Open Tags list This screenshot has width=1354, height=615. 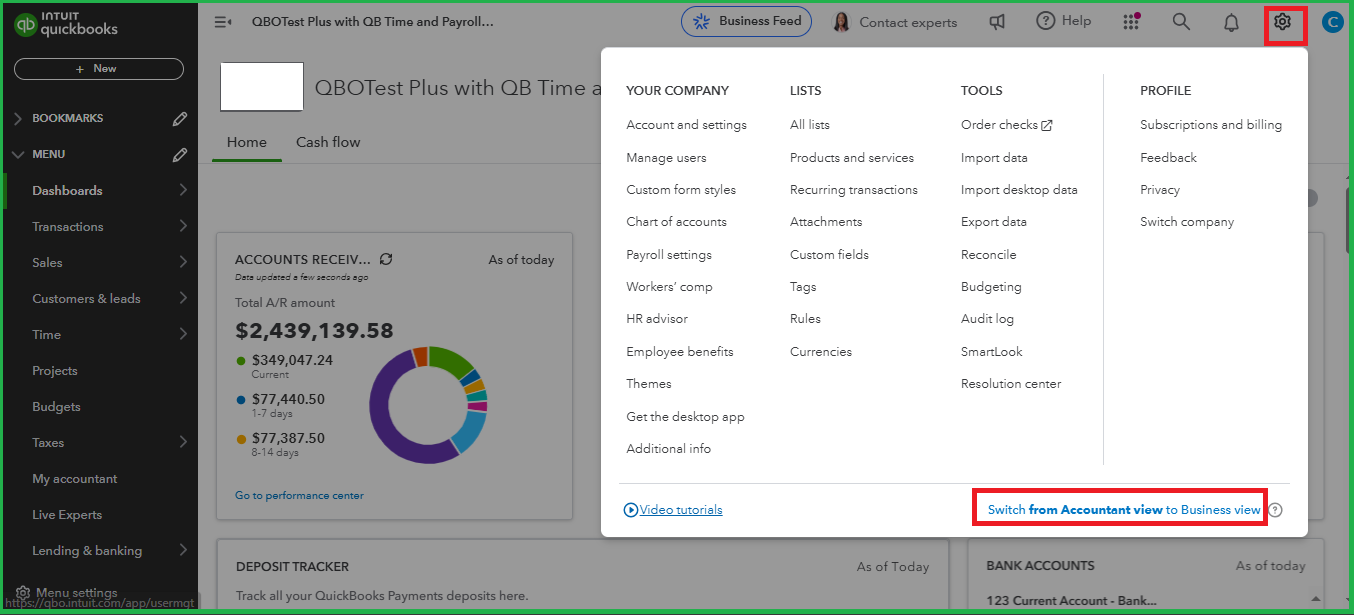point(803,287)
